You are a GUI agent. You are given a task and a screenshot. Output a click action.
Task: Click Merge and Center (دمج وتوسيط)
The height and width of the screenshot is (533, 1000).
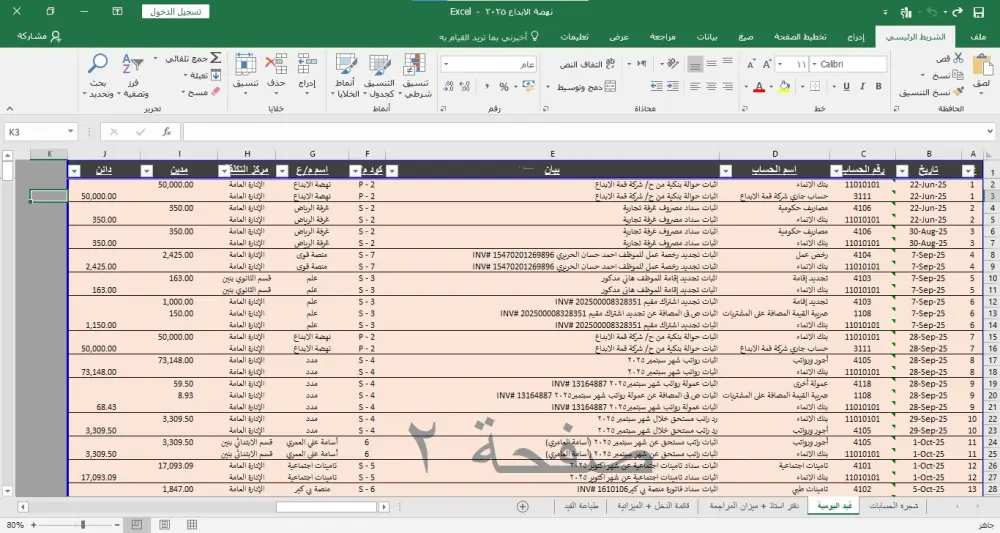tap(587, 87)
